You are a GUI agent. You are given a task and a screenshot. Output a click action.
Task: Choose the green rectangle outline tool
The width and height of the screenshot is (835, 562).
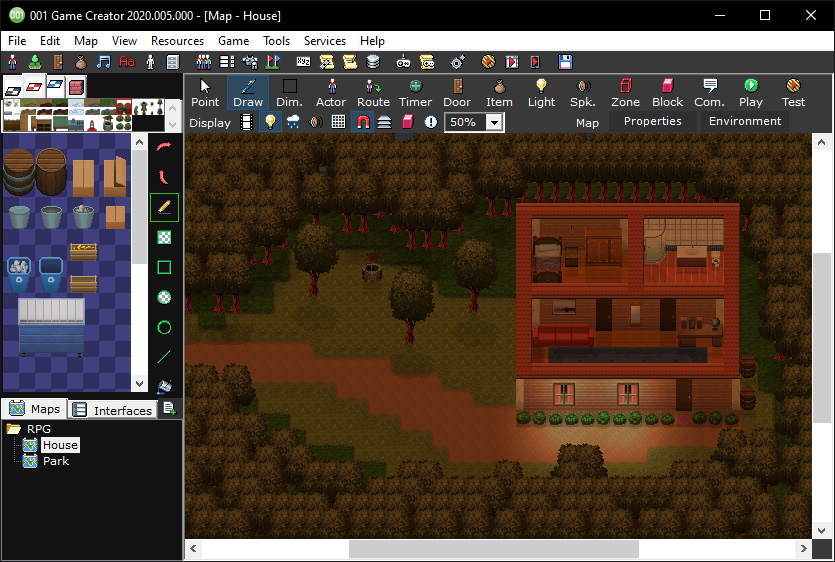[x=165, y=267]
